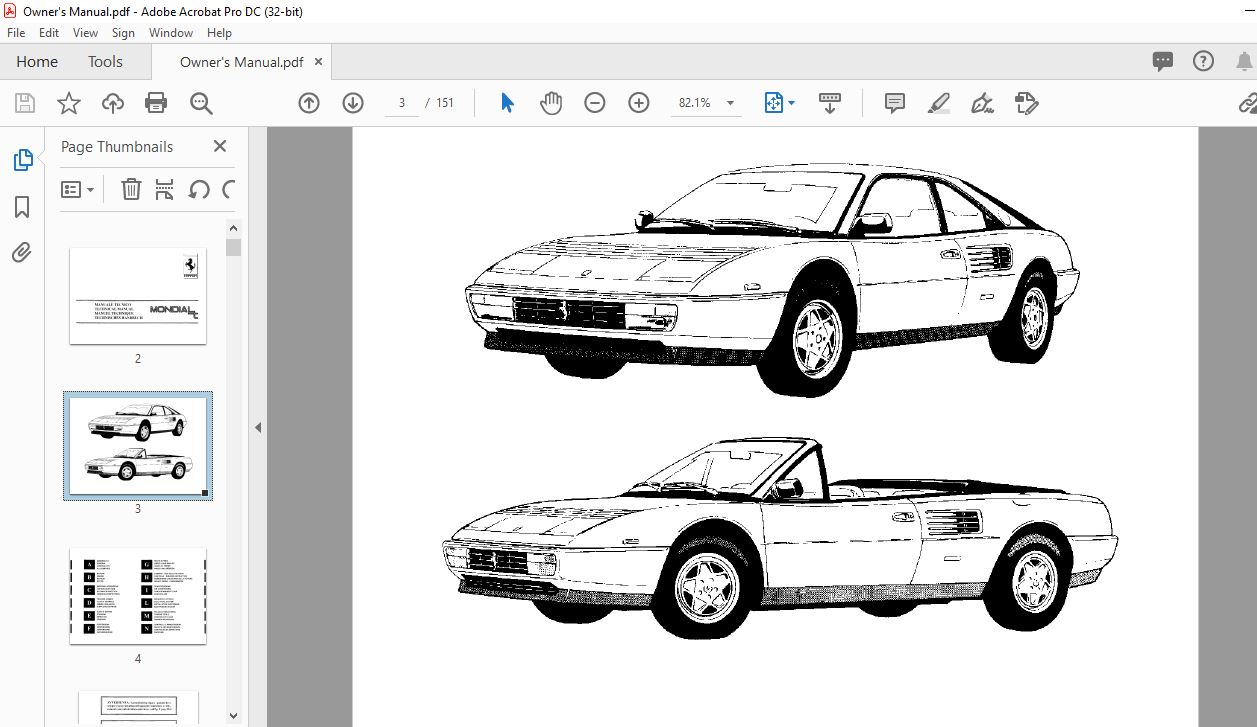Select page 4 thumbnail

tap(138, 596)
